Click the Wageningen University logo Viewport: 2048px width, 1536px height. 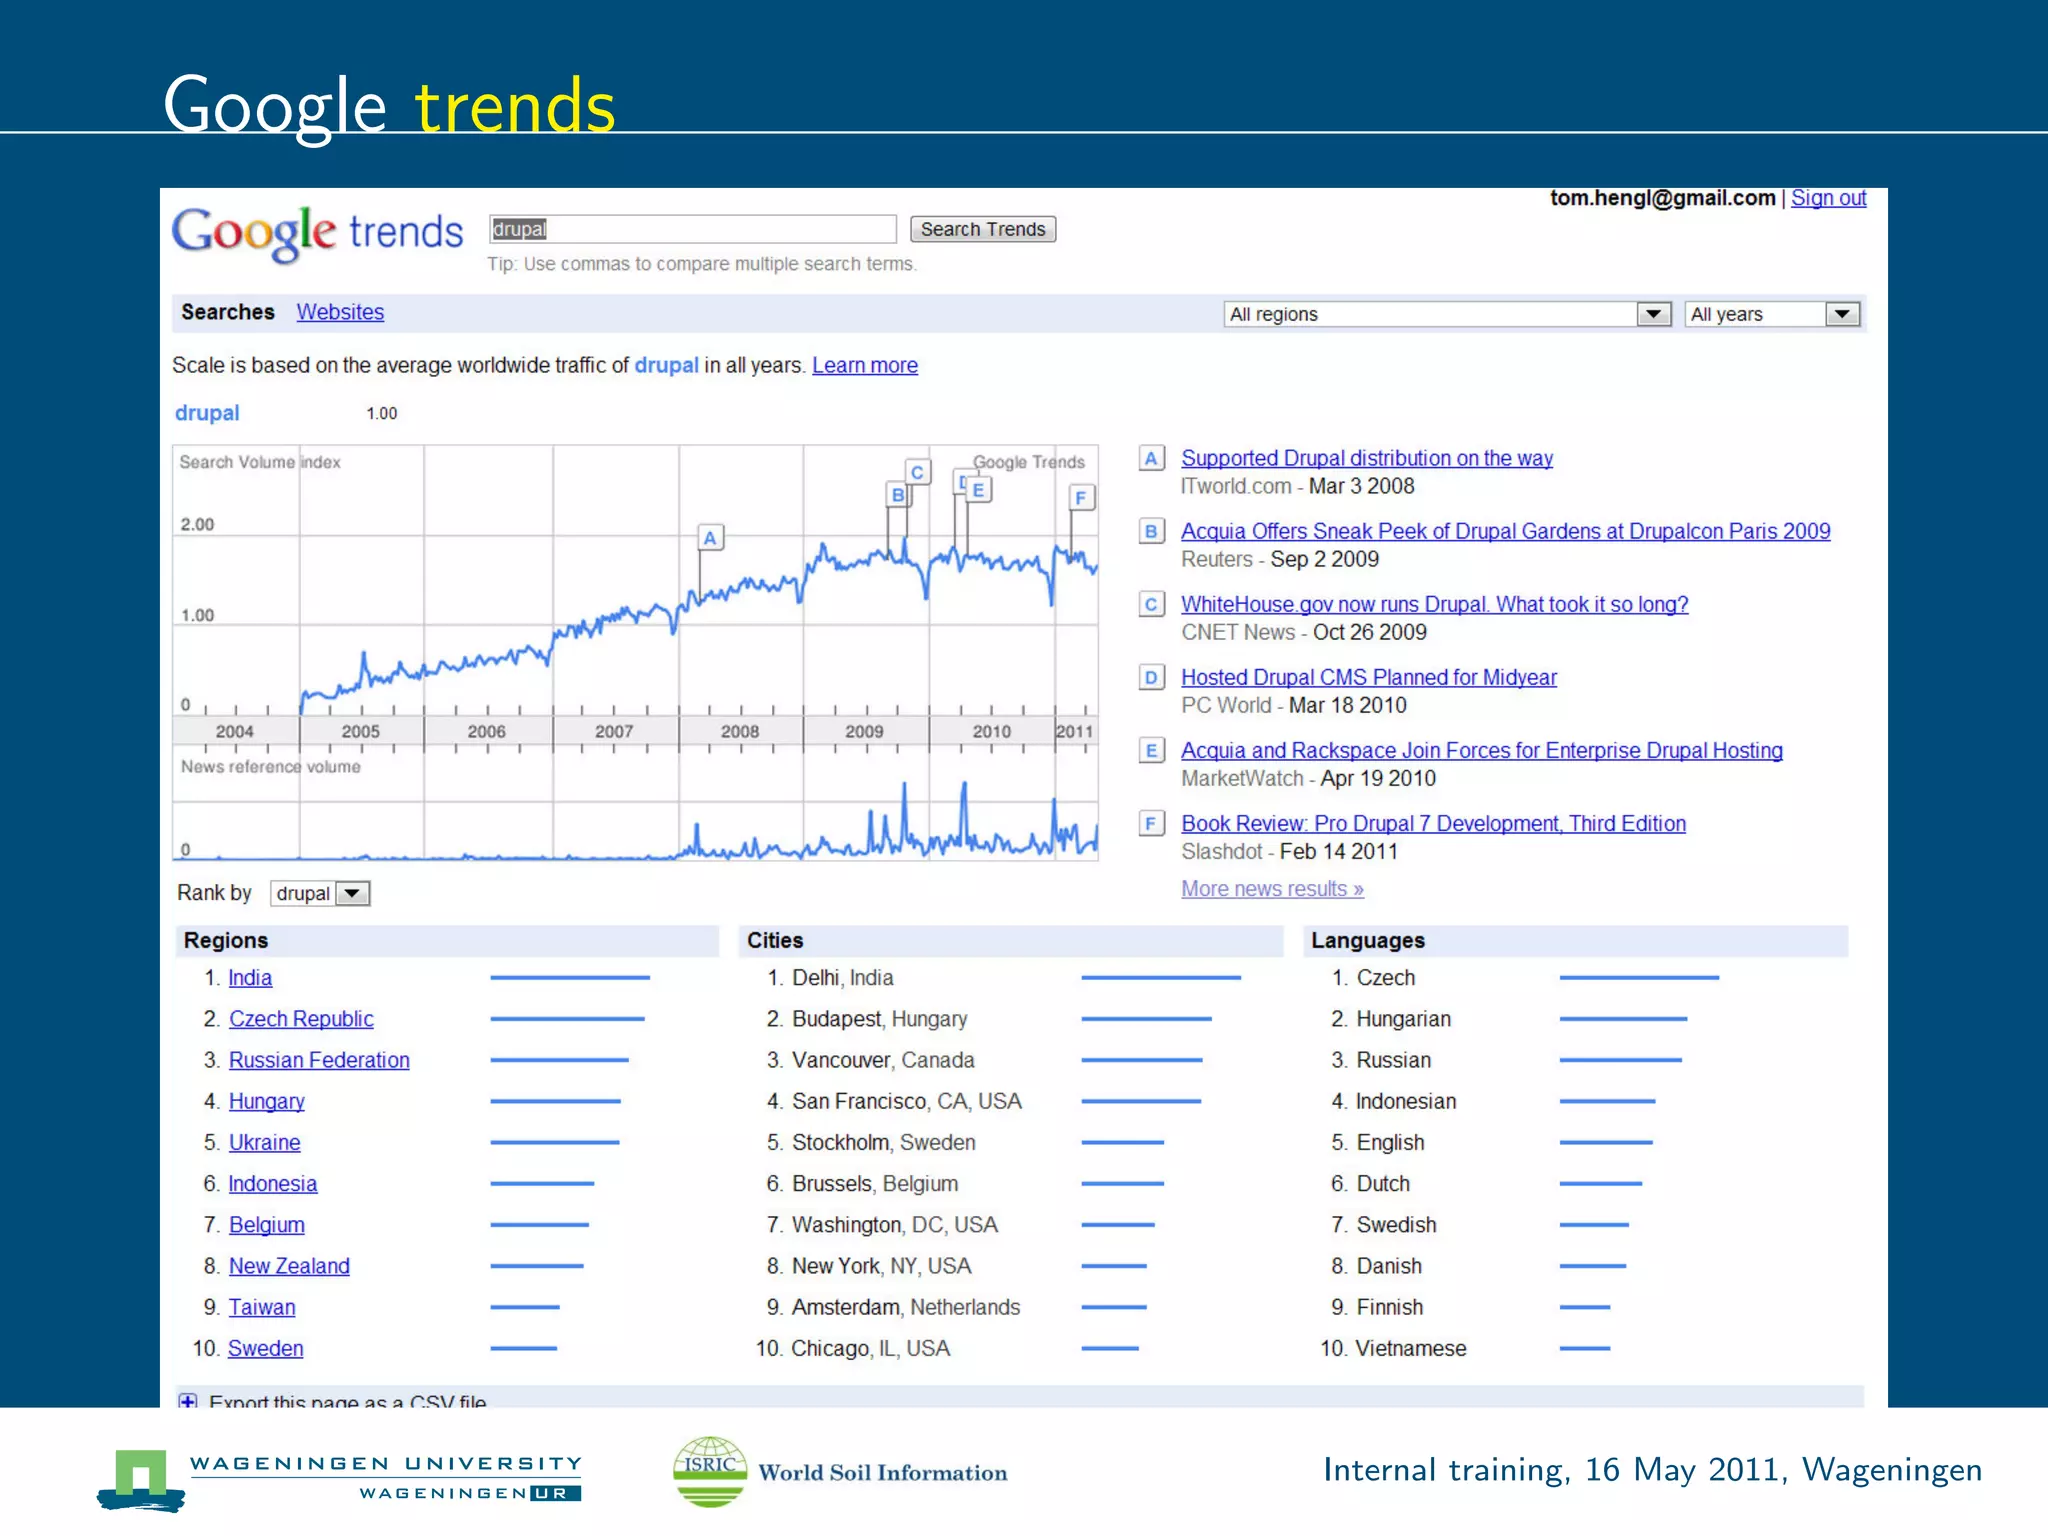pos(340,1479)
